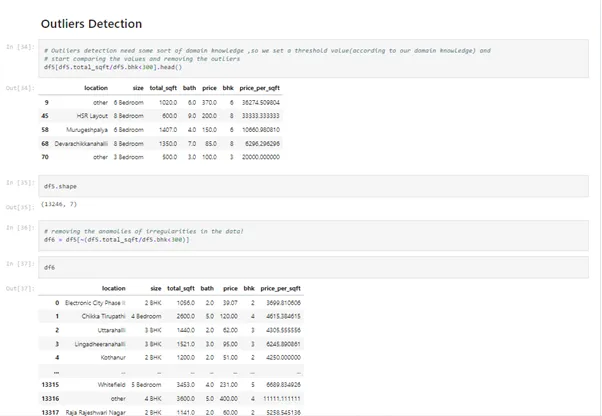This screenshot has height=416, width=602.
Task: Click row index 45 in Out[34] table
Action: [45, 116]
